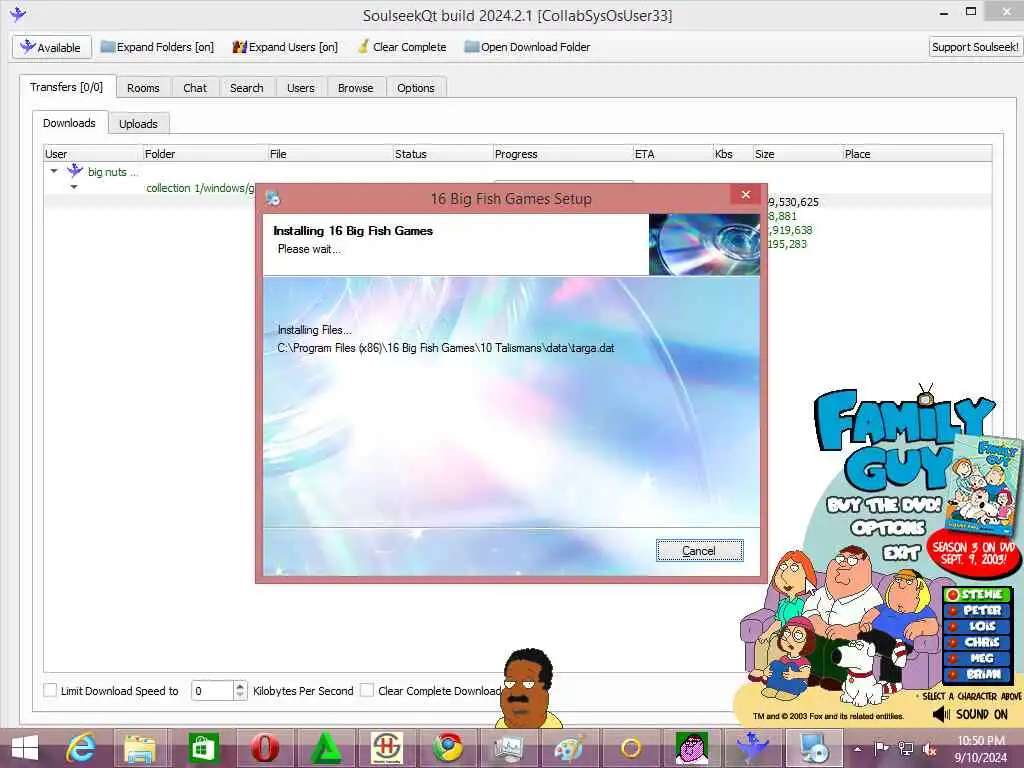
Task: Sort by the File column header
Action: [x=330, y=154]
